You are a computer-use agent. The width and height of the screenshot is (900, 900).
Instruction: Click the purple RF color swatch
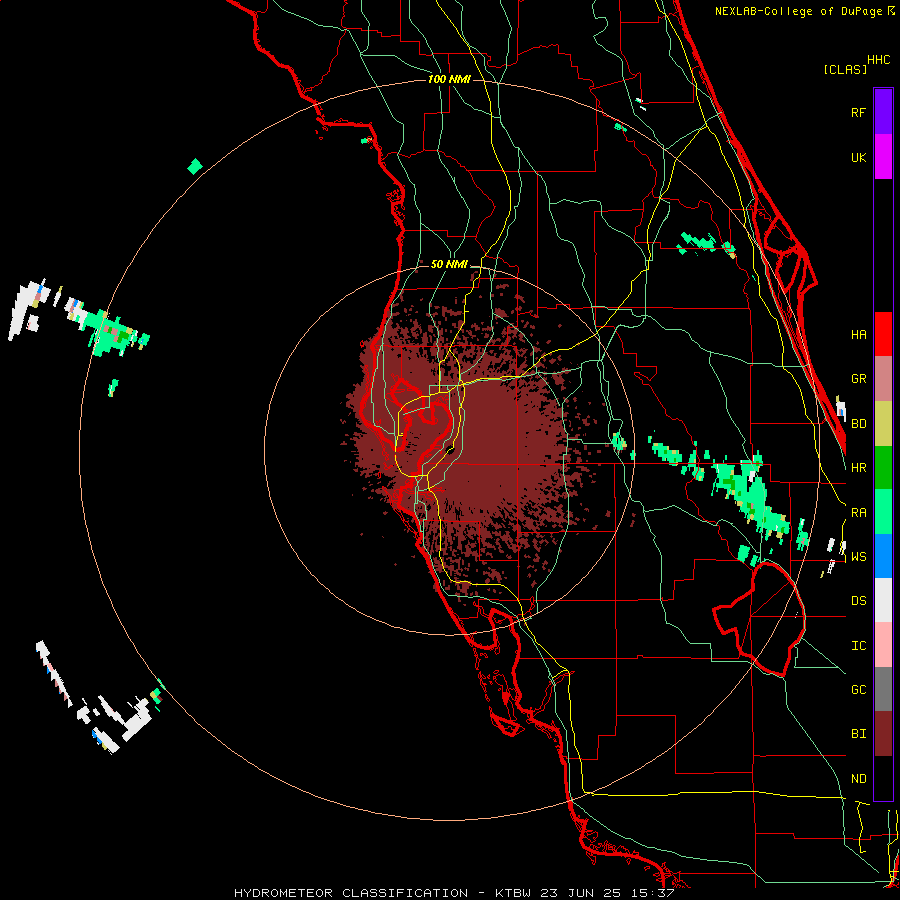click(883, 112)
